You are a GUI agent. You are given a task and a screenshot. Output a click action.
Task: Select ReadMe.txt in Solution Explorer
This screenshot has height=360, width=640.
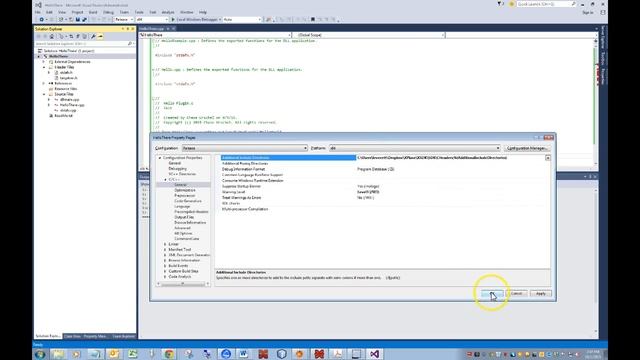pyautogui.click(x=63, y=116)
